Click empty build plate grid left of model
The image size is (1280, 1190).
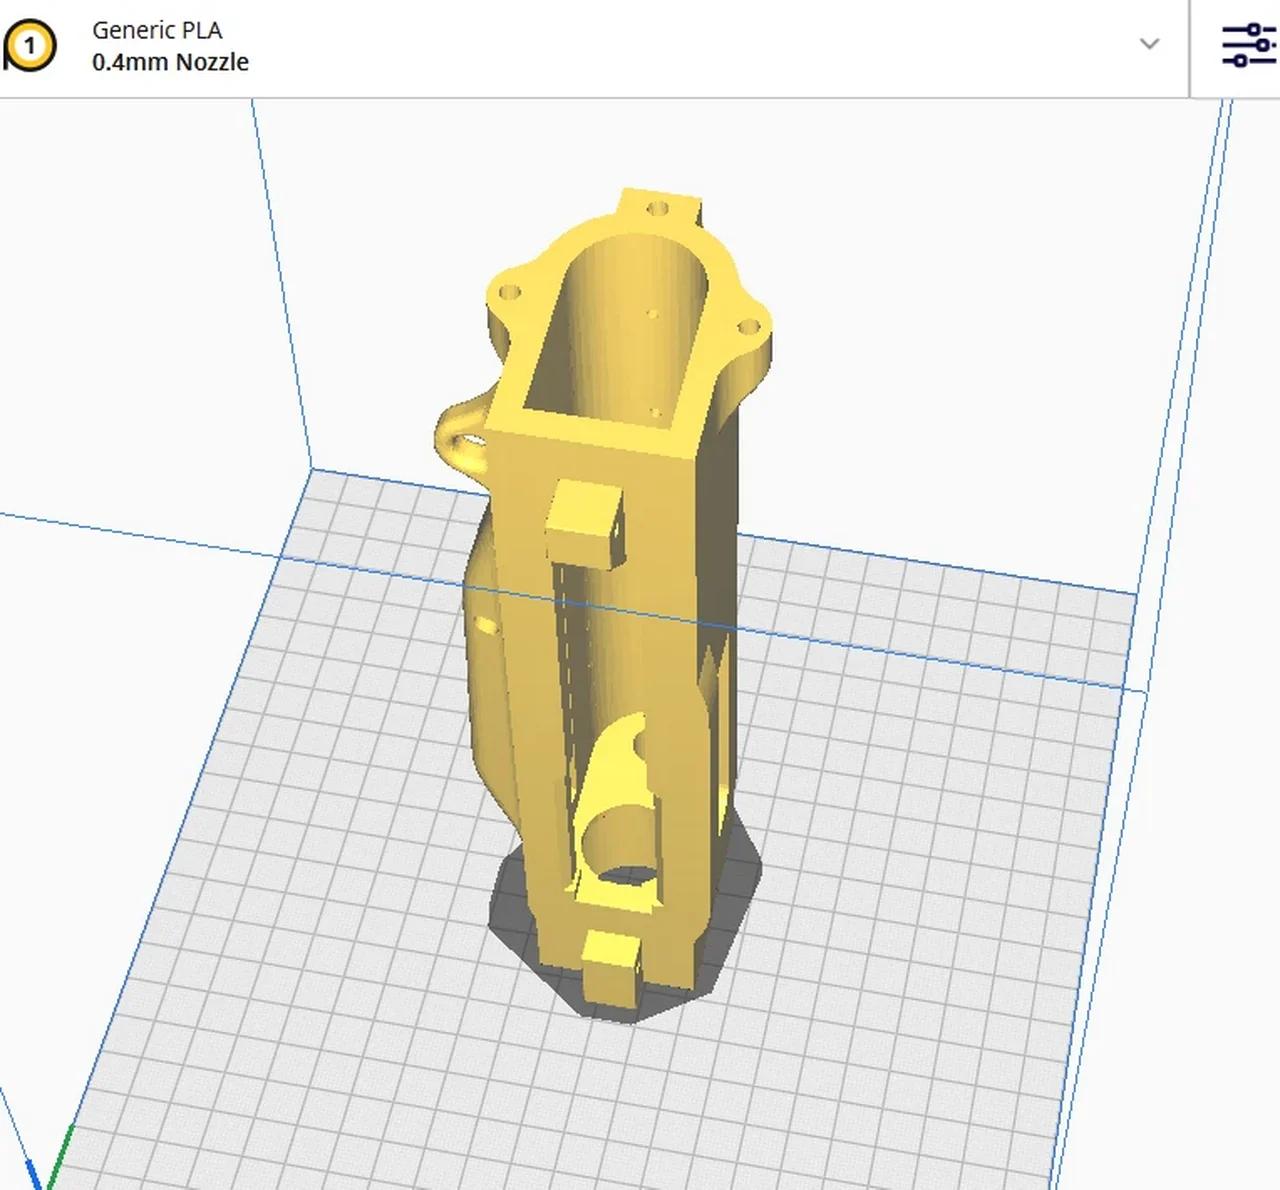(300, 800)
